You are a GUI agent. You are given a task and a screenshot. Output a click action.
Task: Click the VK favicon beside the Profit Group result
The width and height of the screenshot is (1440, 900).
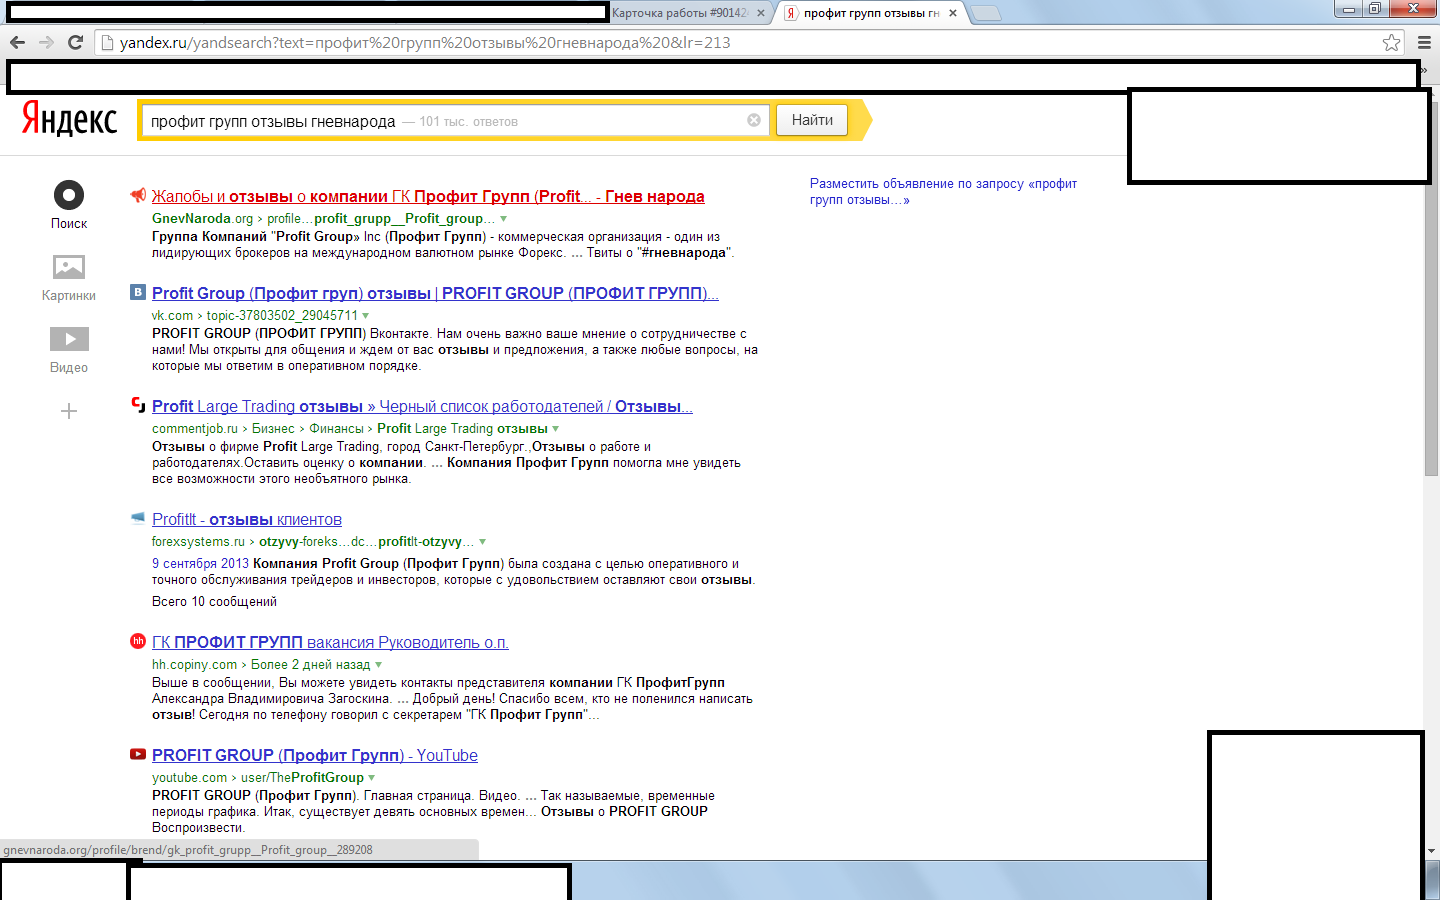point(138,292)
